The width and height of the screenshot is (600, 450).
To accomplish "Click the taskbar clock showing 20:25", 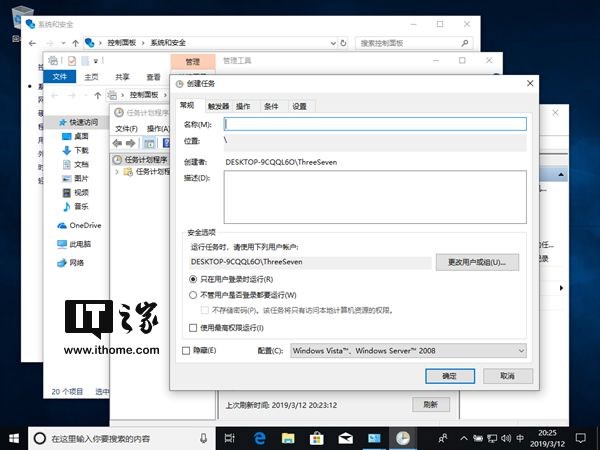I will click(547, 439).
